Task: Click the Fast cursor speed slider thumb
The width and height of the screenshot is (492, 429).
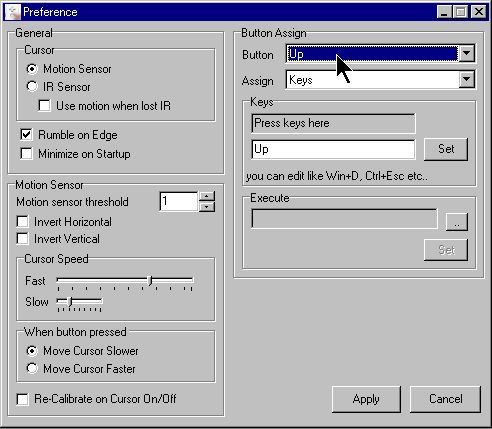Action: click(150, 281)
